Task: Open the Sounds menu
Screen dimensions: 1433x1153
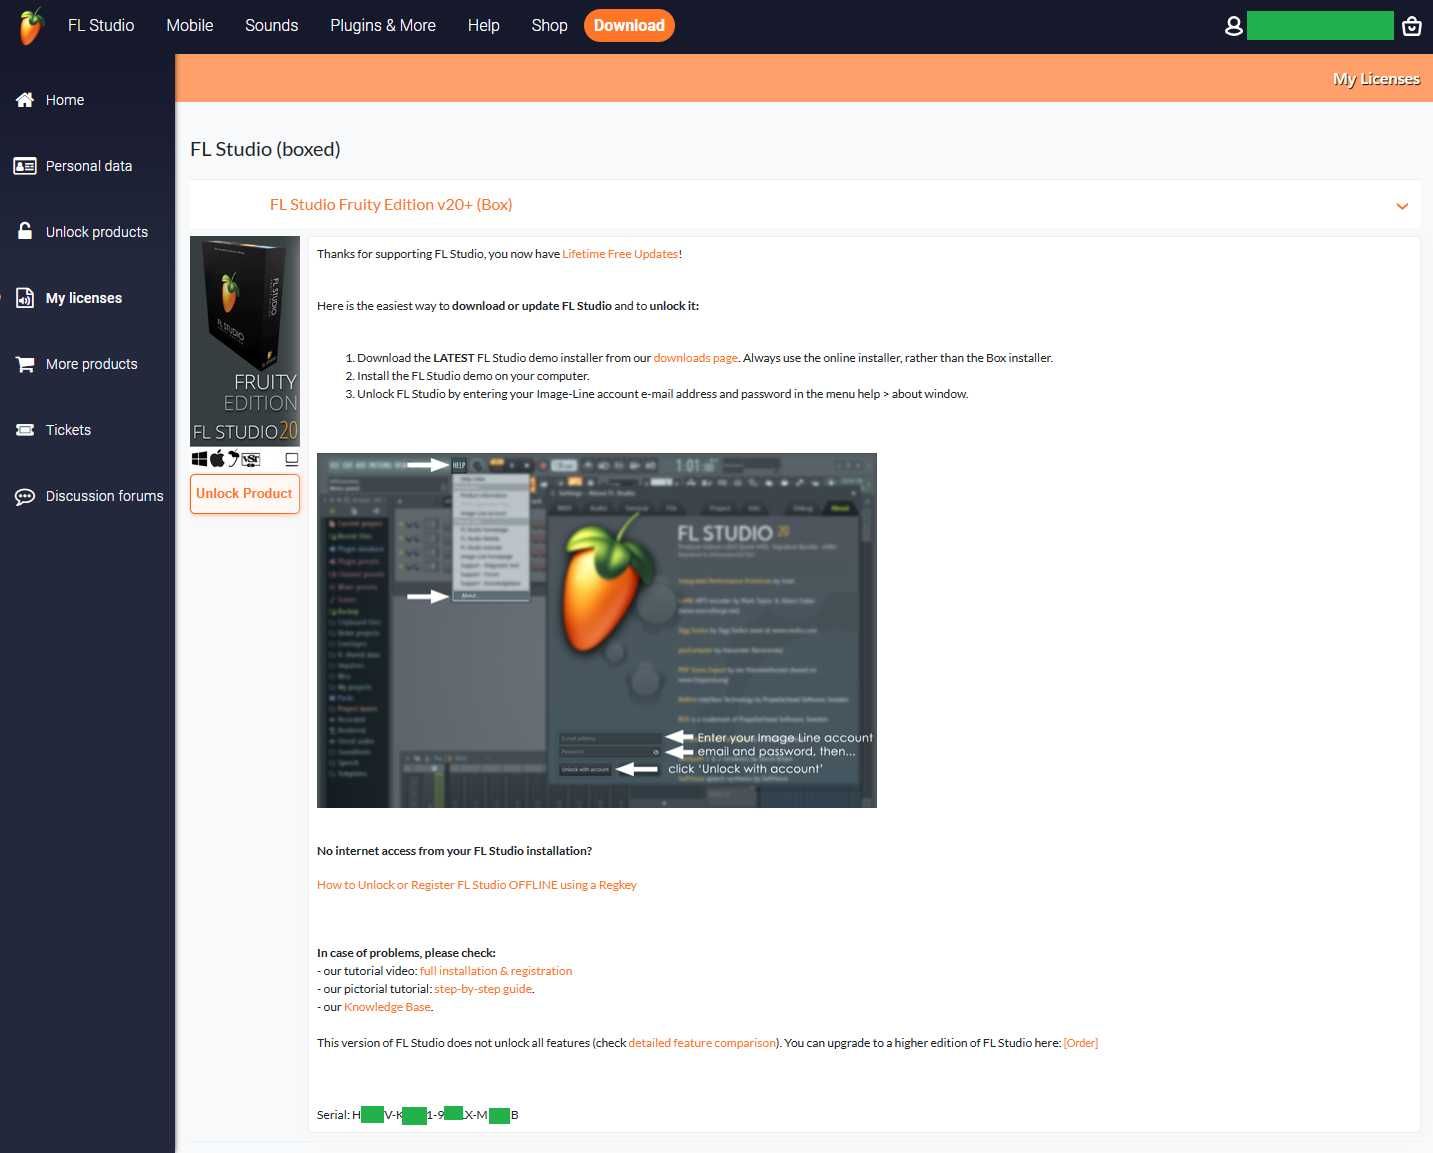Action: pyautogui.click(x=272, y=25)
